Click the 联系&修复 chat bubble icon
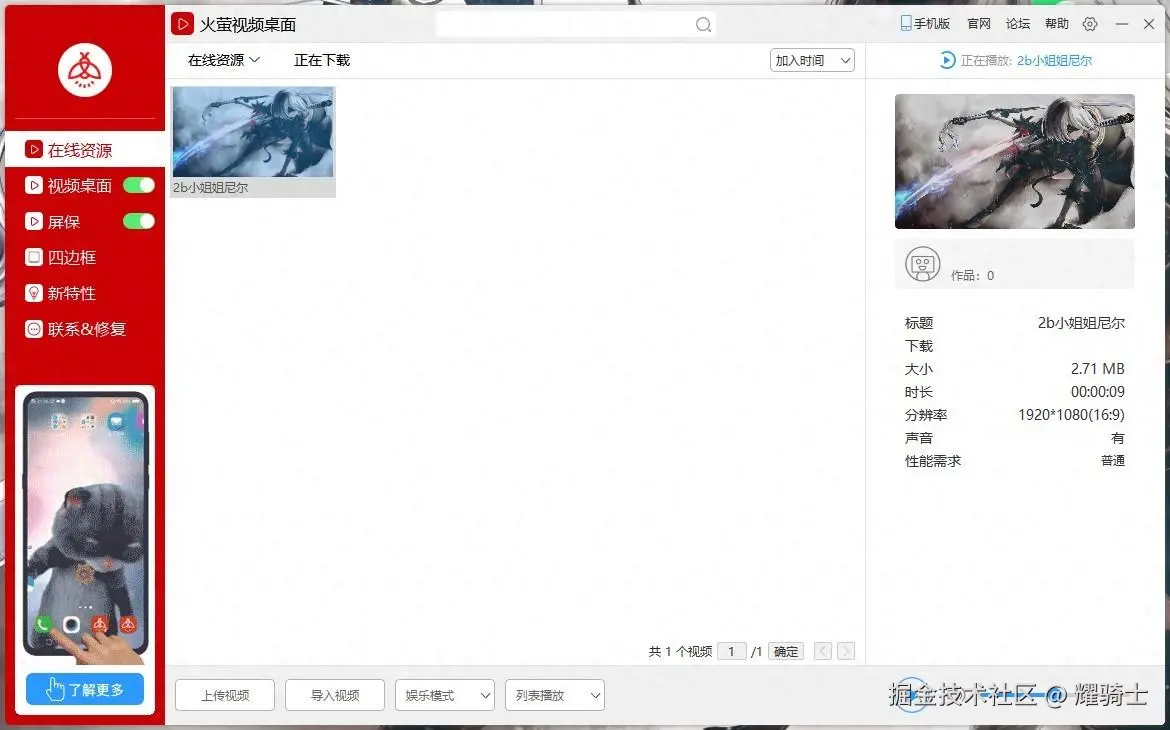Screen dimensions: 1170x730 (x=34, y=328)
